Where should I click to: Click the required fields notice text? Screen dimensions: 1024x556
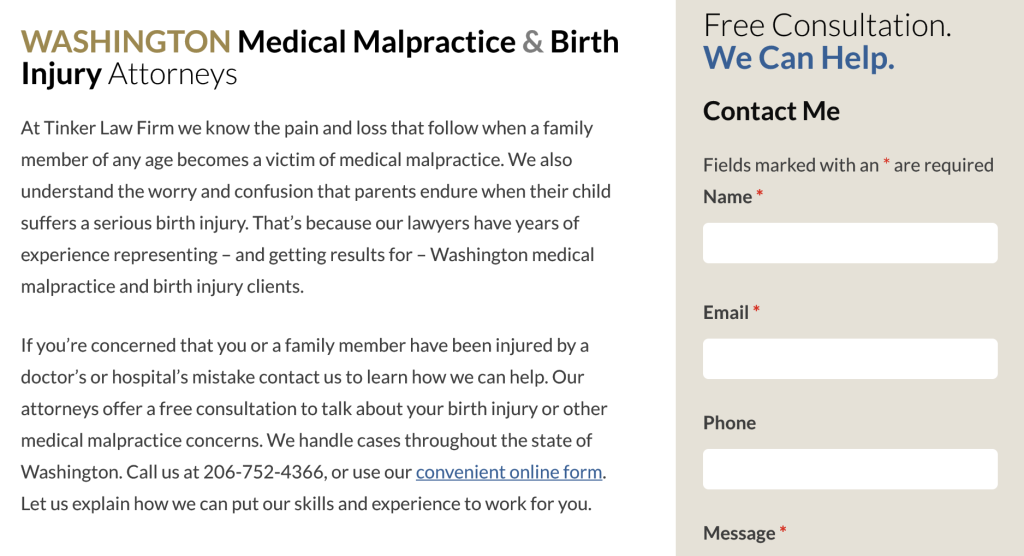848,165
